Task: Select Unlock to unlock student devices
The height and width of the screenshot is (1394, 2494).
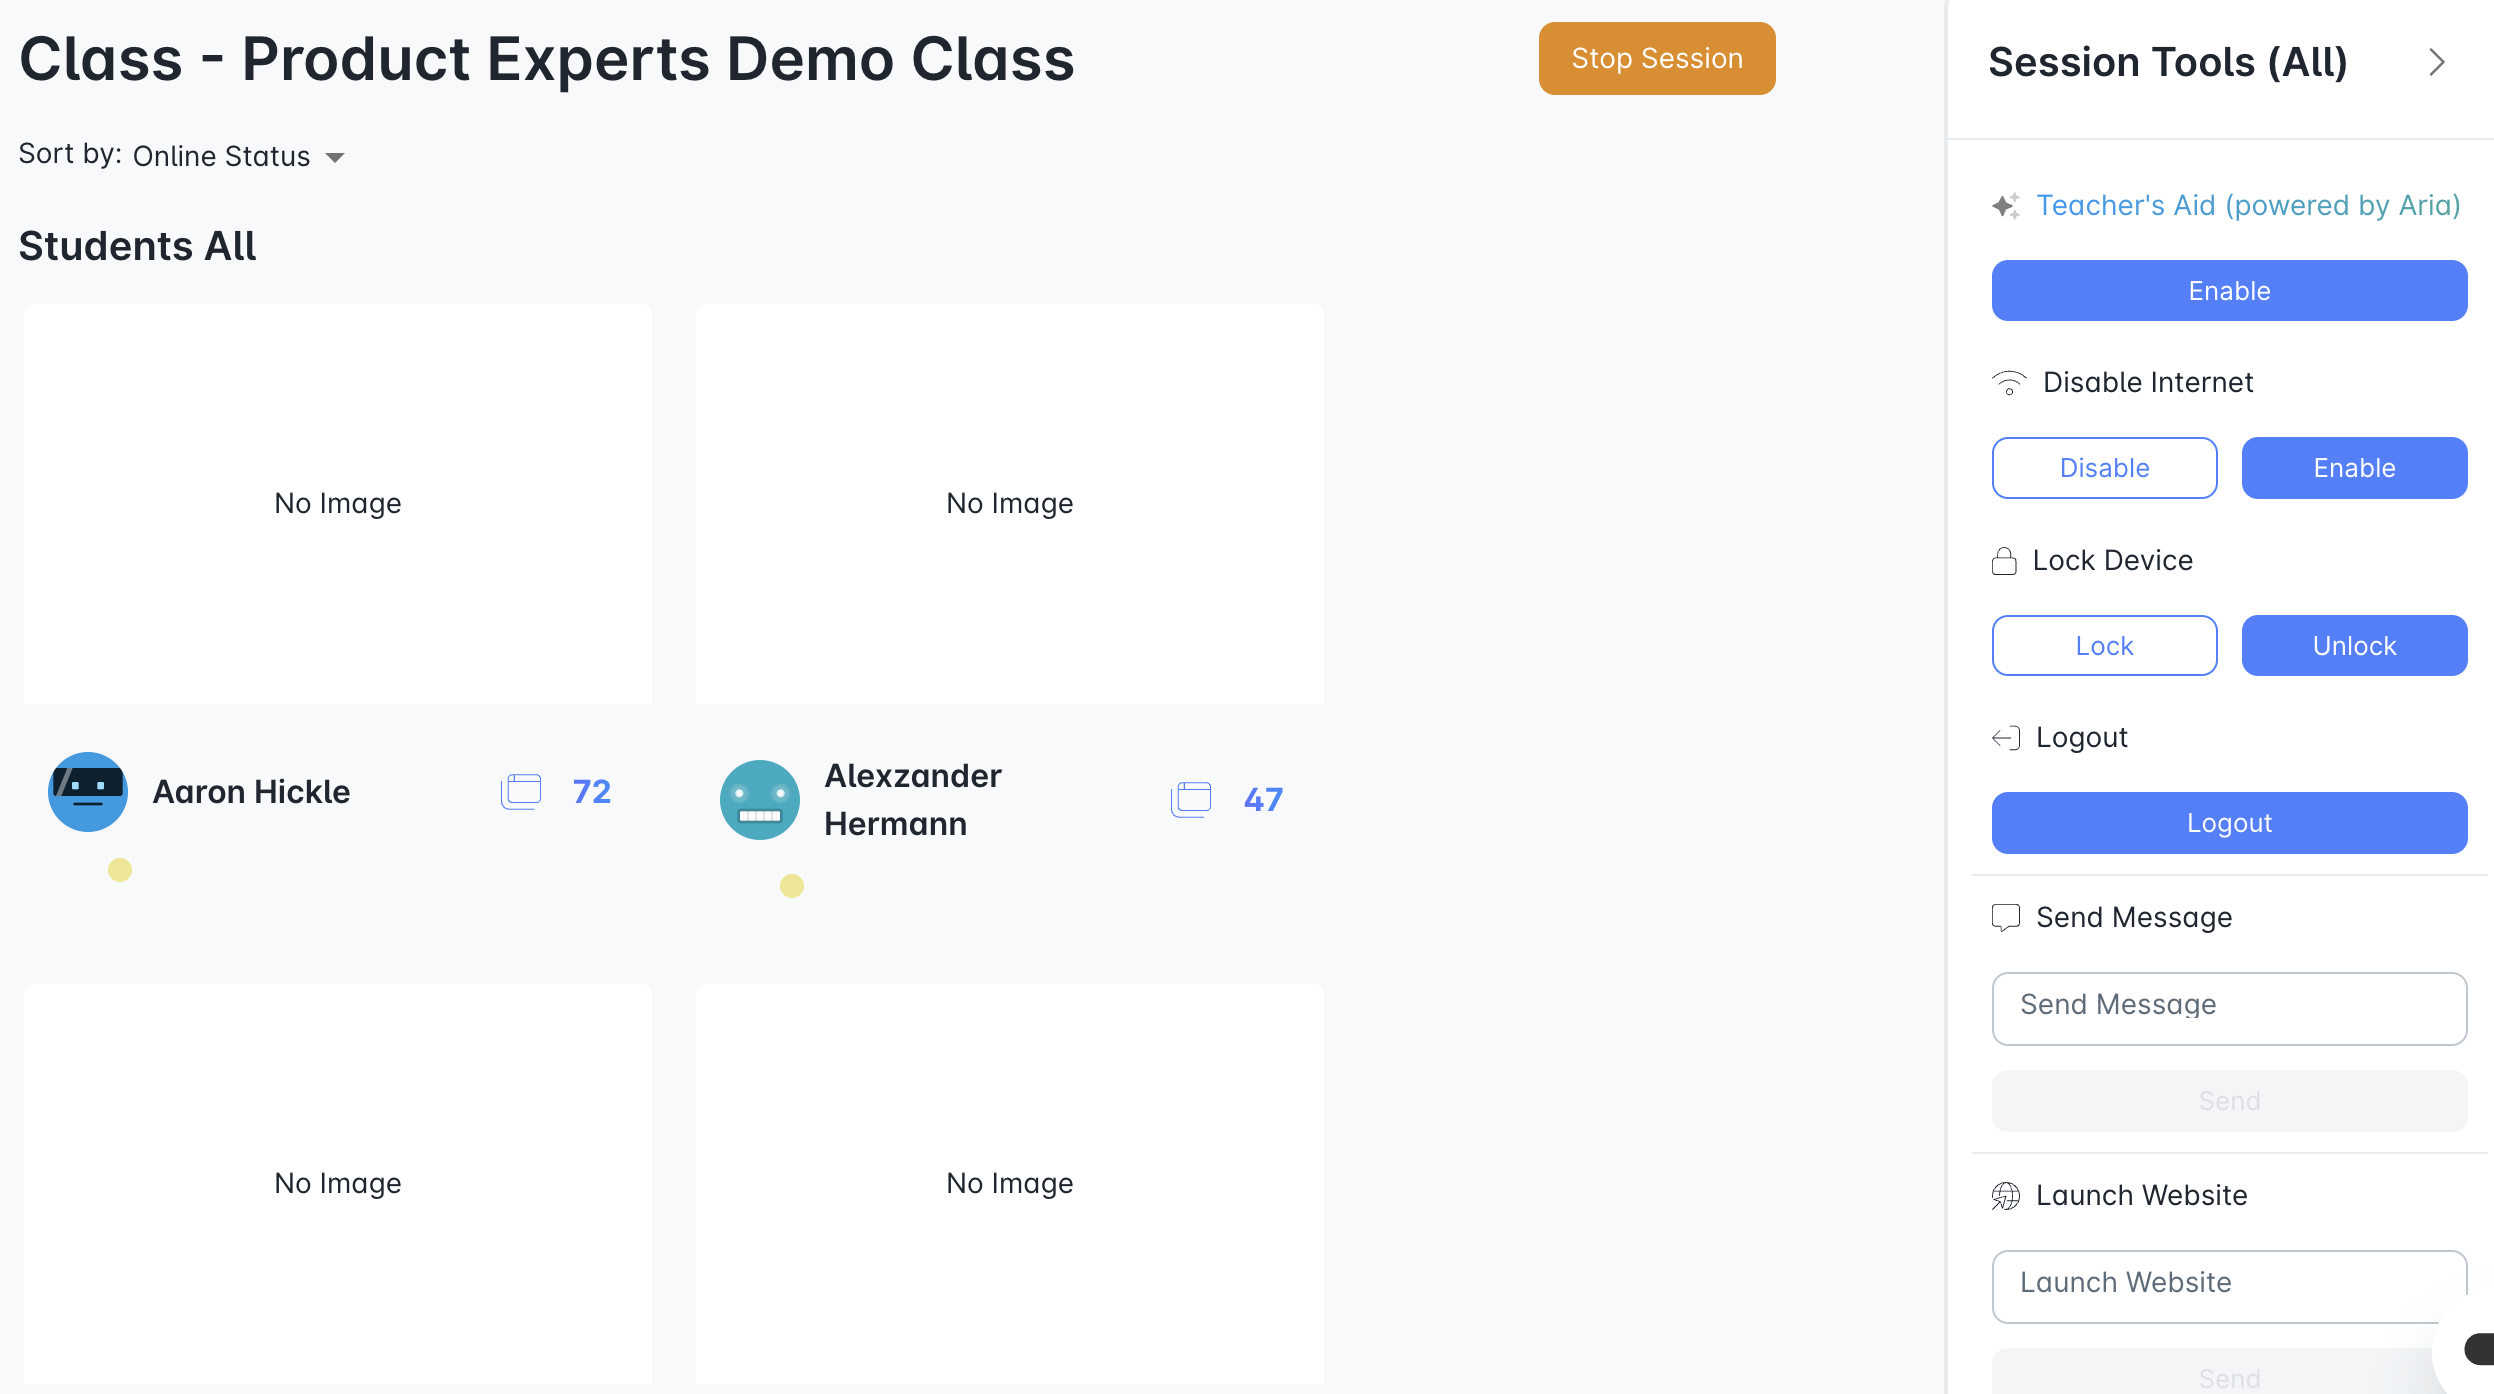Action: coord(2354,645)
